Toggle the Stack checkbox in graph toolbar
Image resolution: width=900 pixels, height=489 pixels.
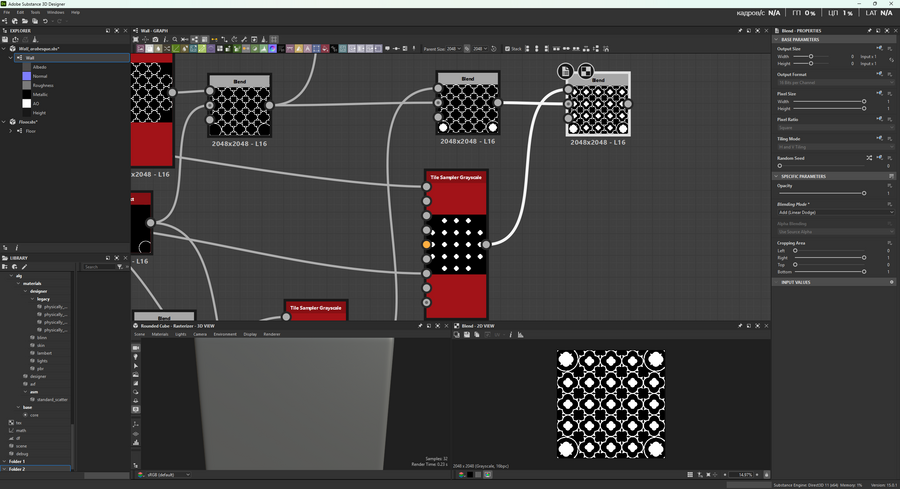coord(507,48)
